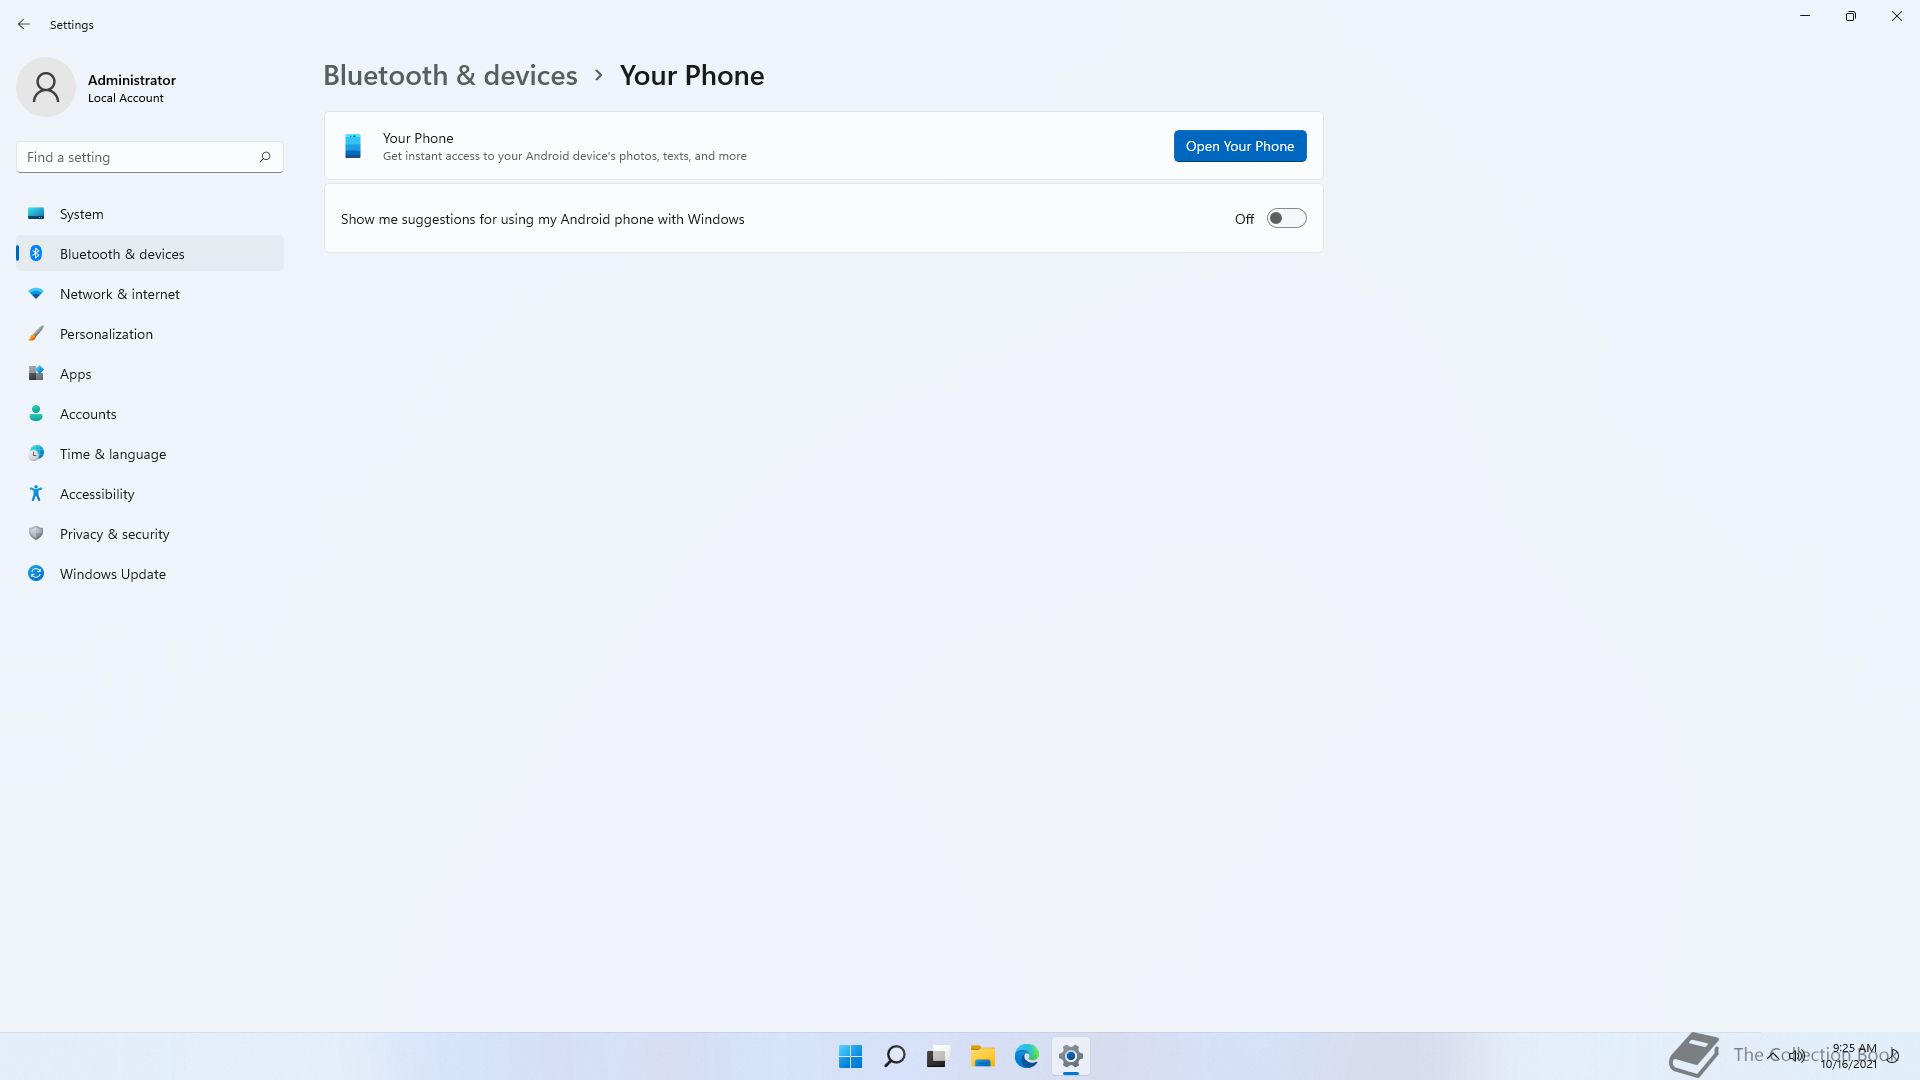Click the Administrator account name
Image resolution: width=1920 pixels, height=1080 pixels.
tap(132, 80)
